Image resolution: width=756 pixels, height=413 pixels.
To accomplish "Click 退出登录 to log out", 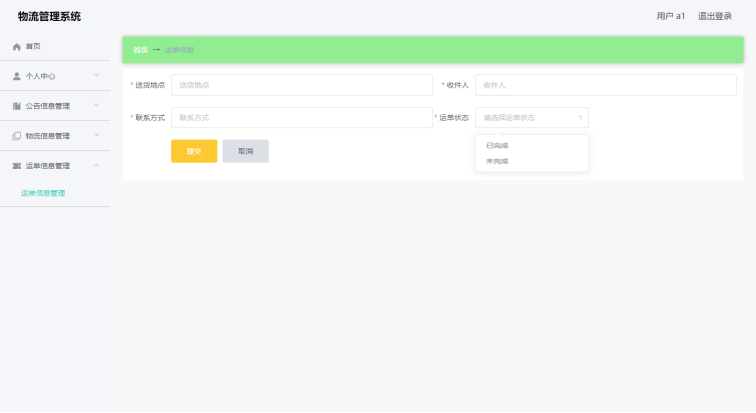I will click(715, 16).
